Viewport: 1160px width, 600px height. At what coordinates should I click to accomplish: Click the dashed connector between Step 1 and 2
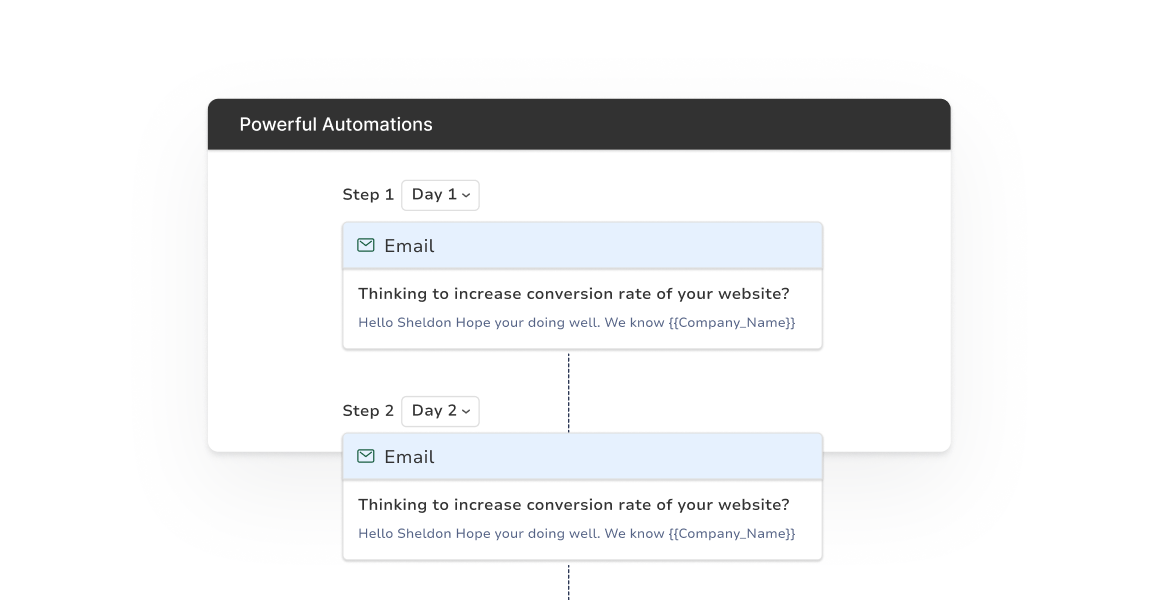[568, 393]
